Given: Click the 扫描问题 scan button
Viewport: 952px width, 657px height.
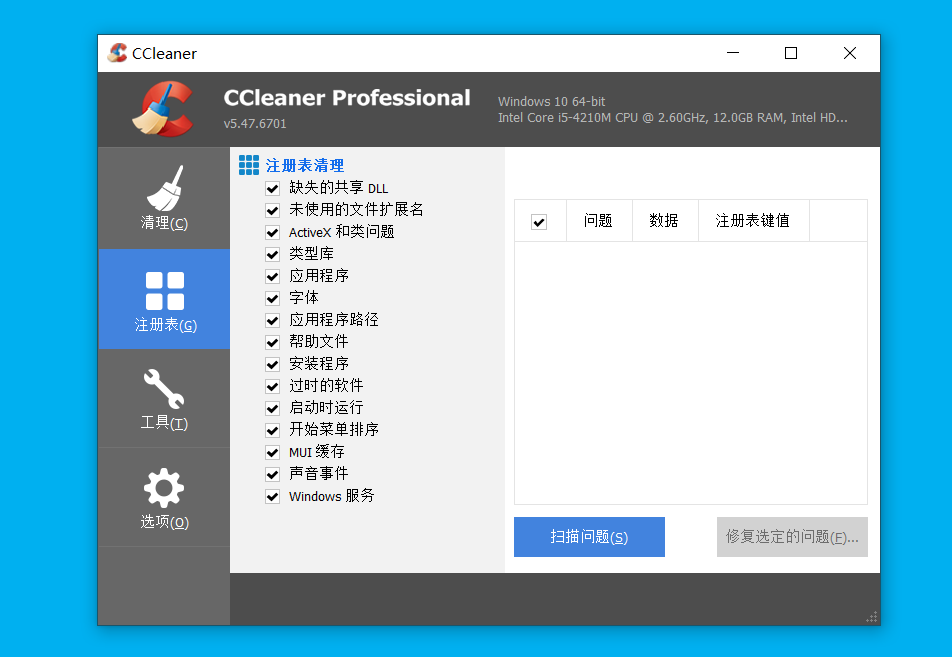Looking at the screenshot, I should 589,537.
